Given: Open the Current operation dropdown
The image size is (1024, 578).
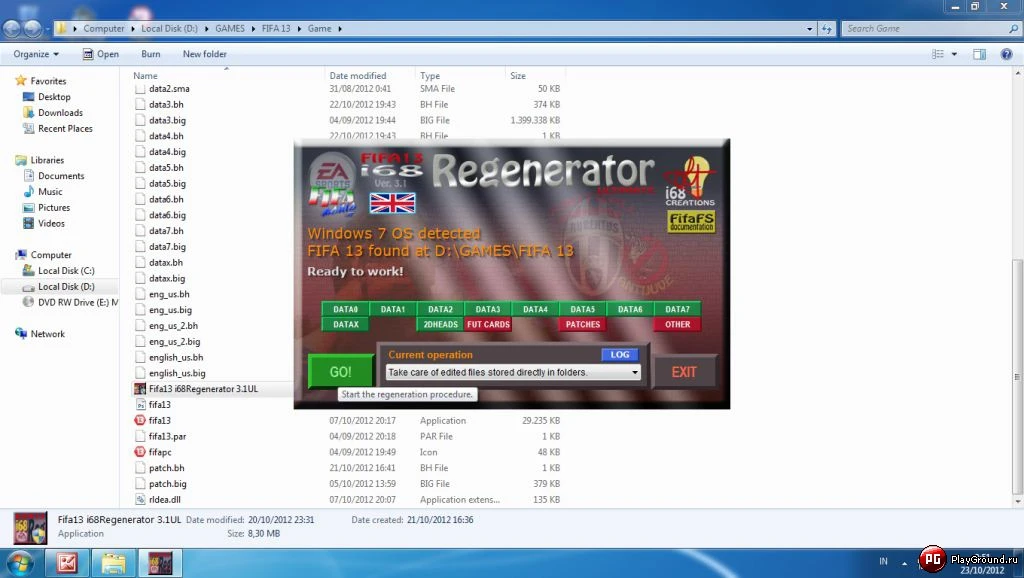Looking at the screenshot, I should (633, 371).
